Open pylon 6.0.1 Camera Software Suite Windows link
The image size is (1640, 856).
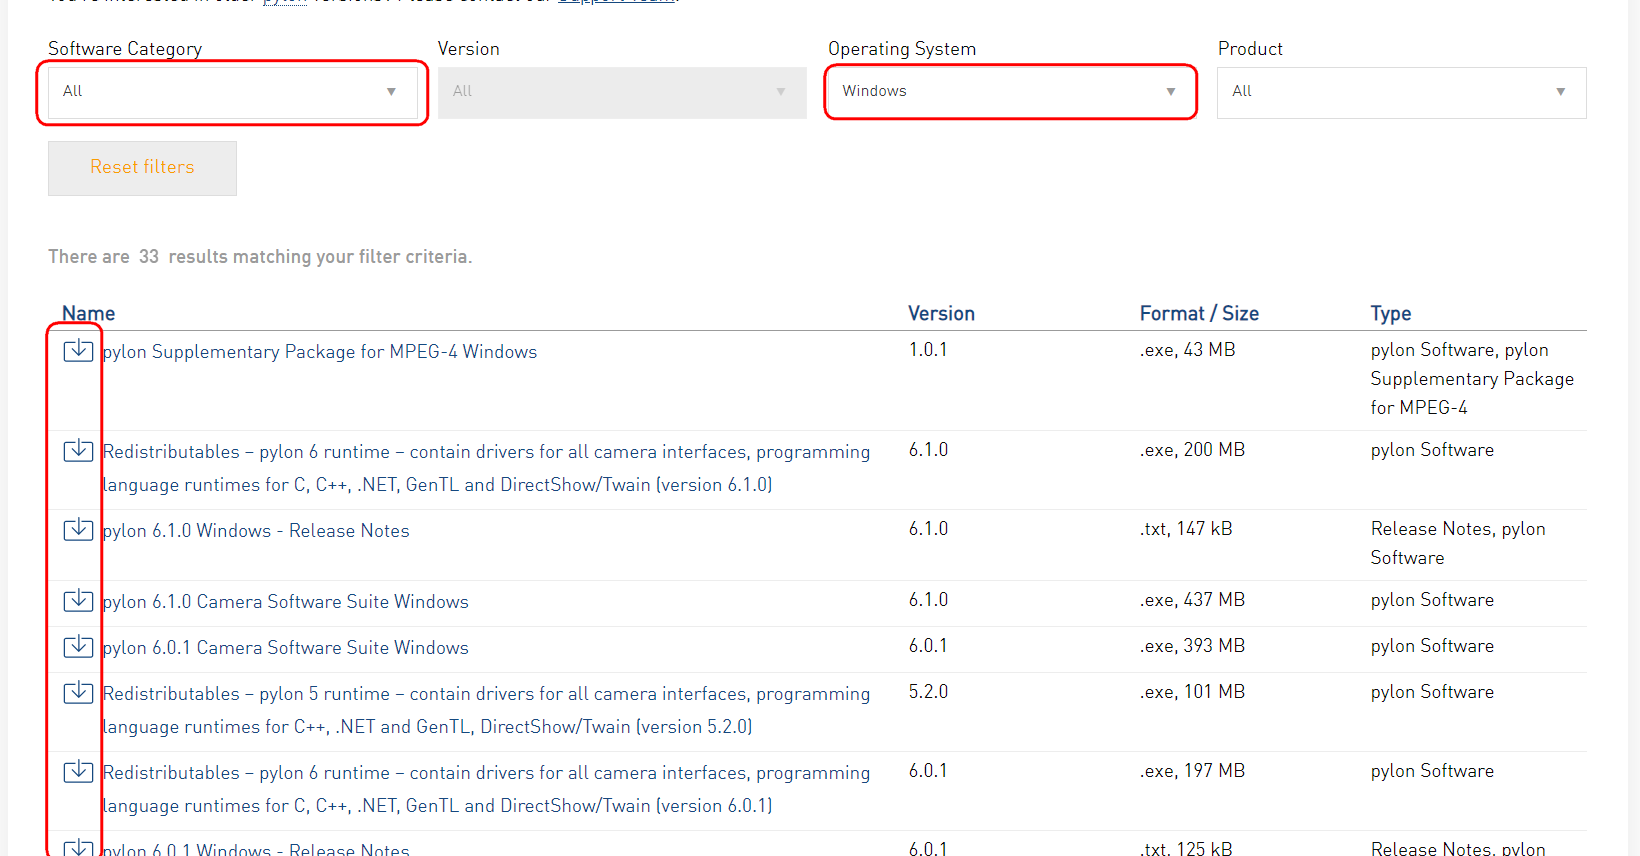[x=285, y=648]
